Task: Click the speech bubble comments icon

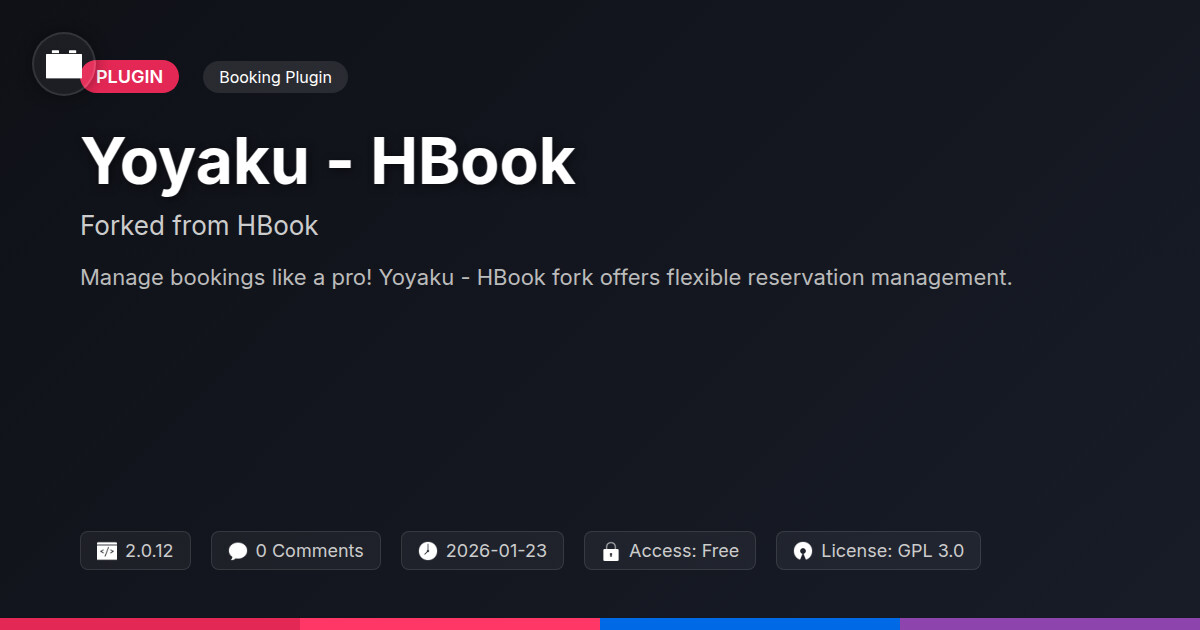Action: click(x=238, y=551)
